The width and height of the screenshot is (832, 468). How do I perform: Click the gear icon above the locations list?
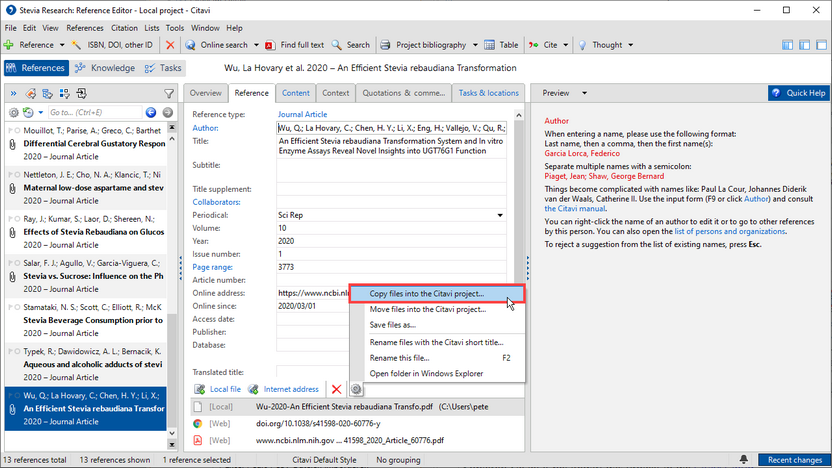356,389
